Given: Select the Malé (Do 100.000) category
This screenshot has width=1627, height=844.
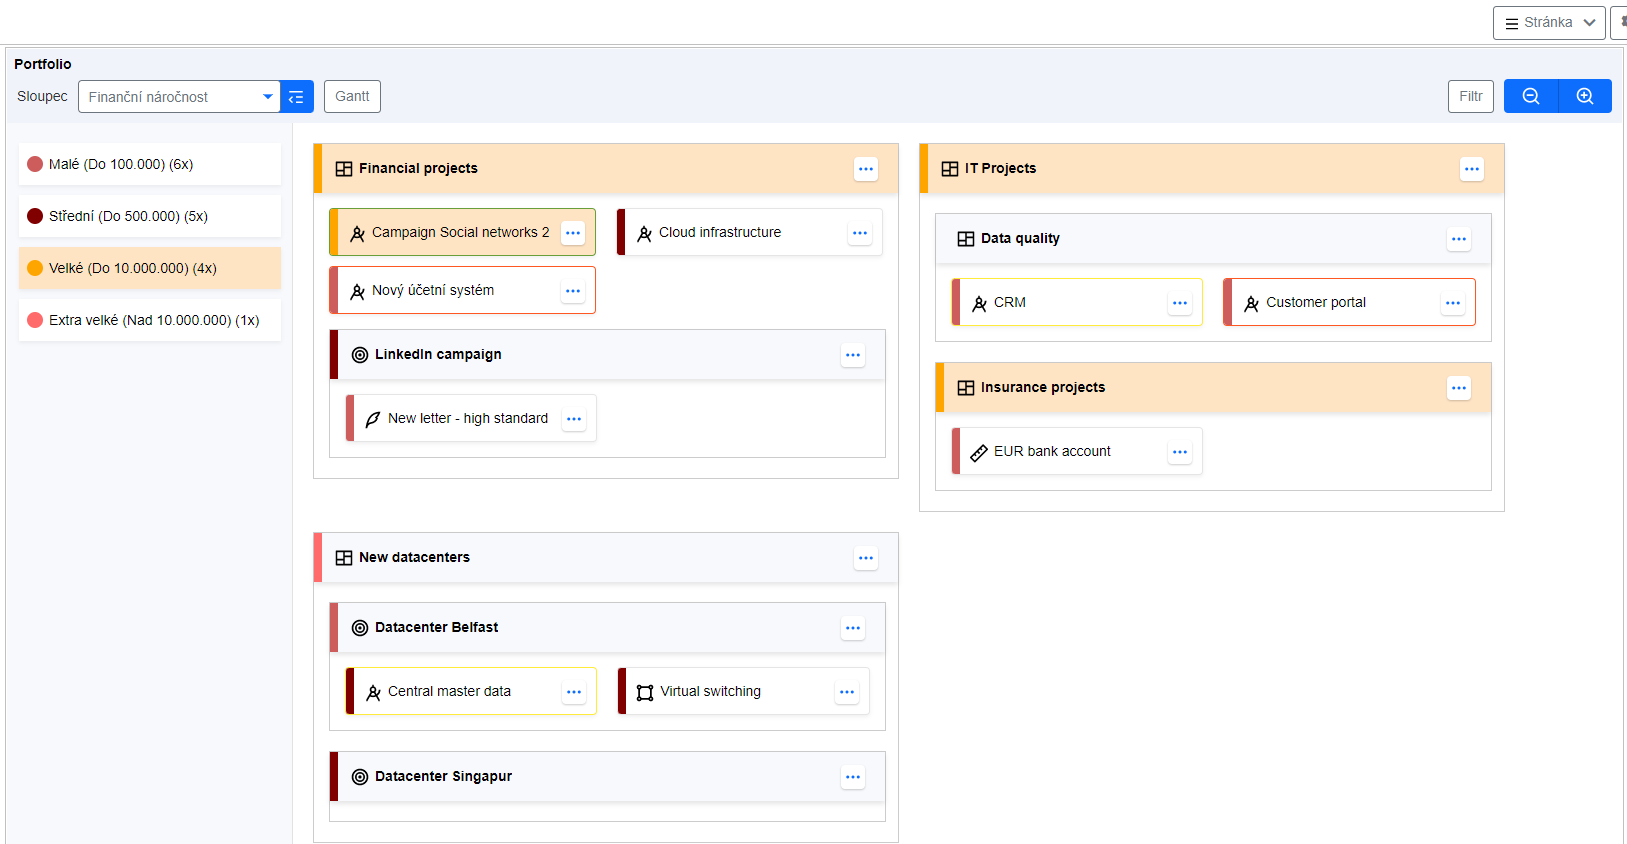Looking at the screenshot, I should [150, 164].
